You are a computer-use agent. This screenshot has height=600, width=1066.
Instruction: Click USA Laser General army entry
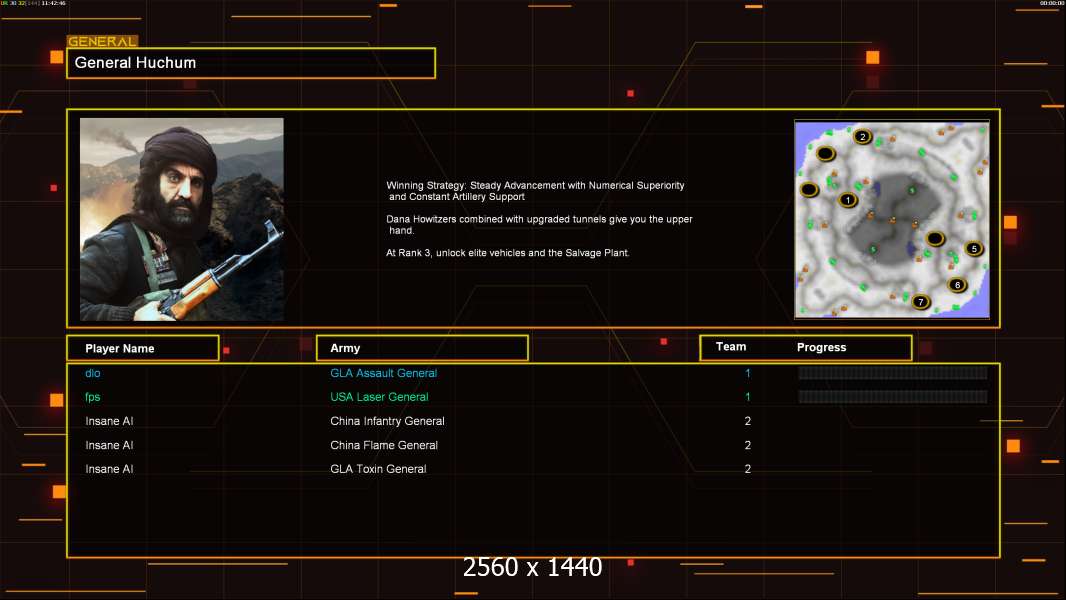[x=379, y=397]
